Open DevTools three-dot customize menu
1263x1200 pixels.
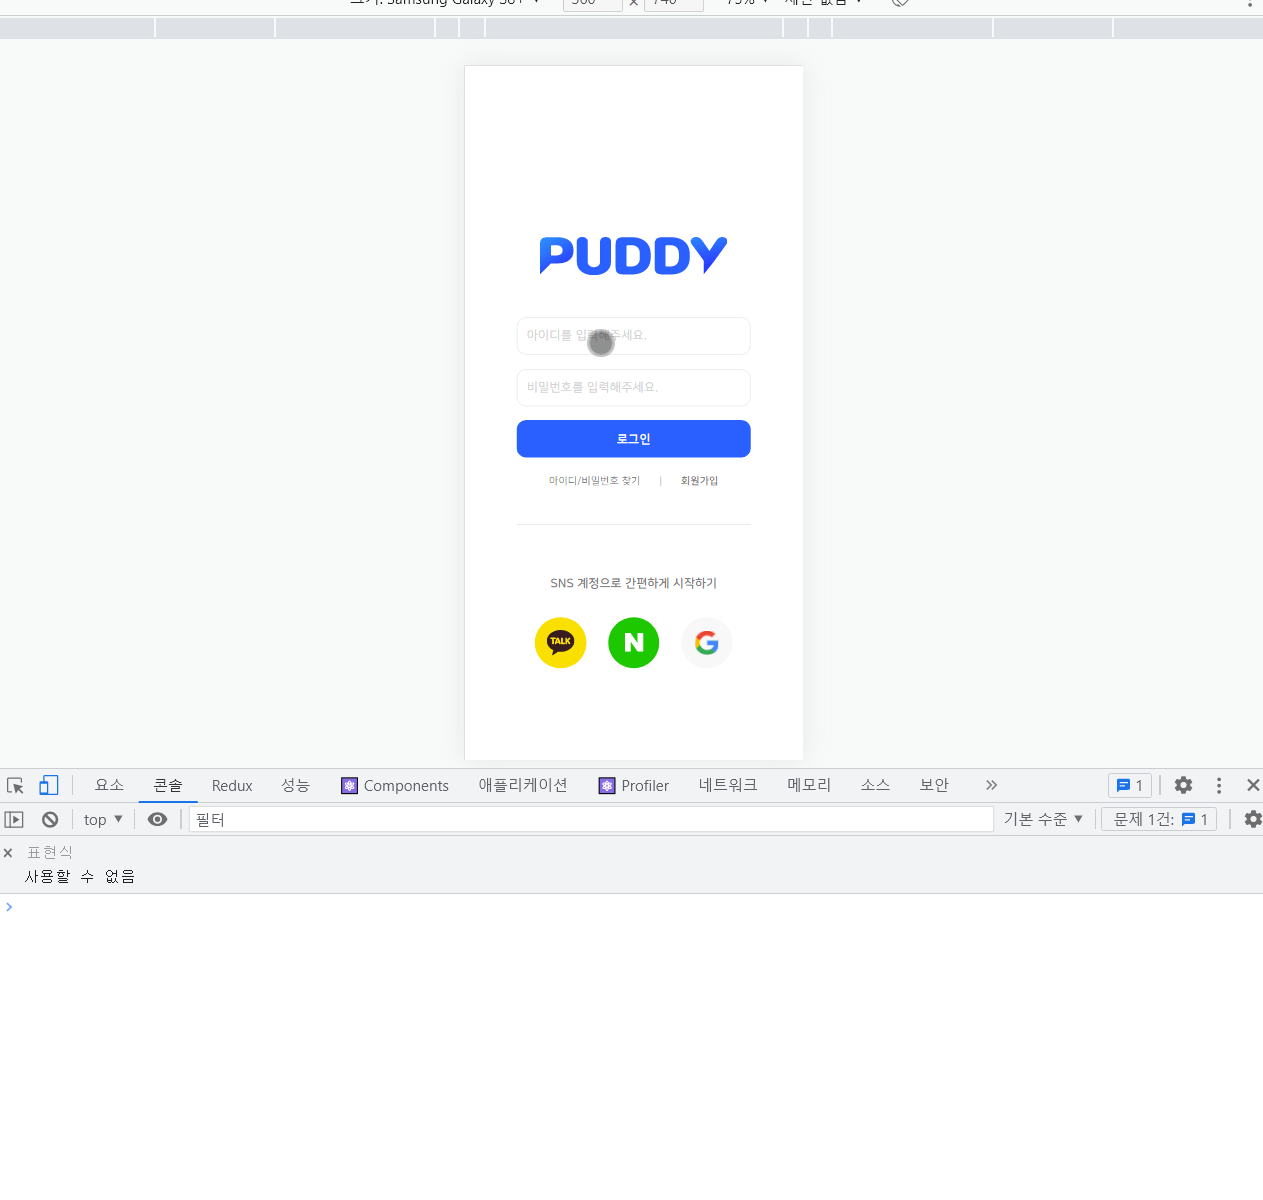(1218, 786)
